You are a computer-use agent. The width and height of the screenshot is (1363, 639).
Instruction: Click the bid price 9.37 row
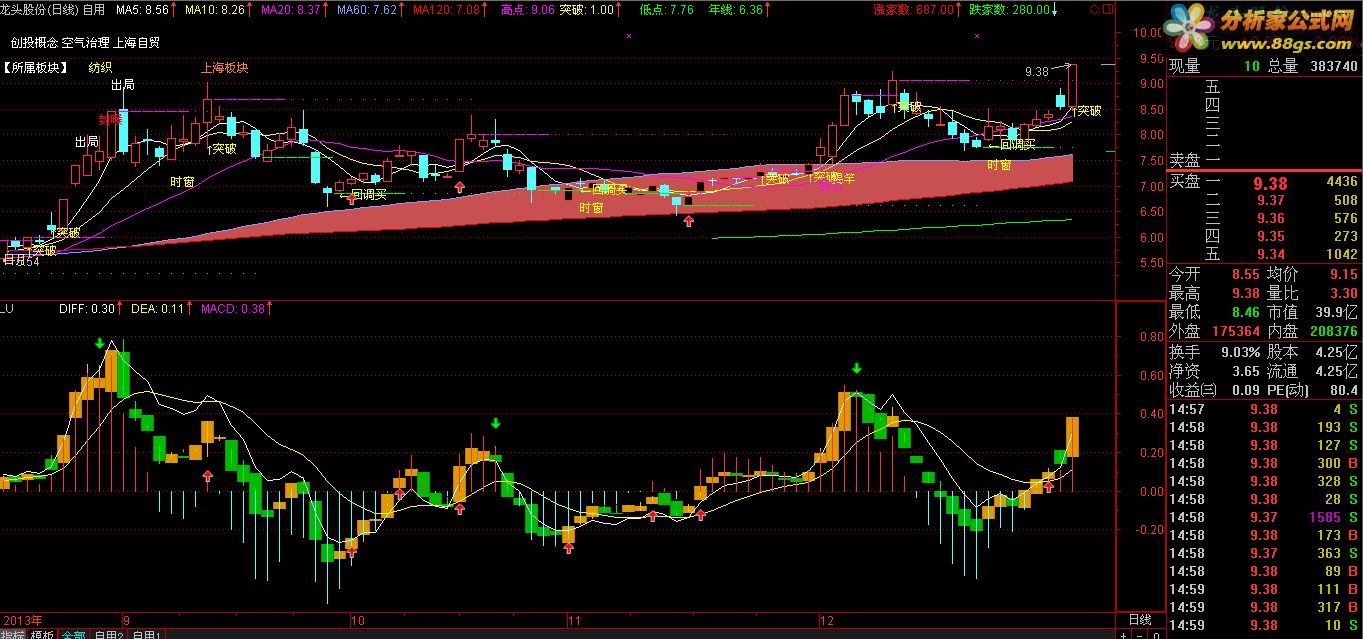[x=1265, y=201]
